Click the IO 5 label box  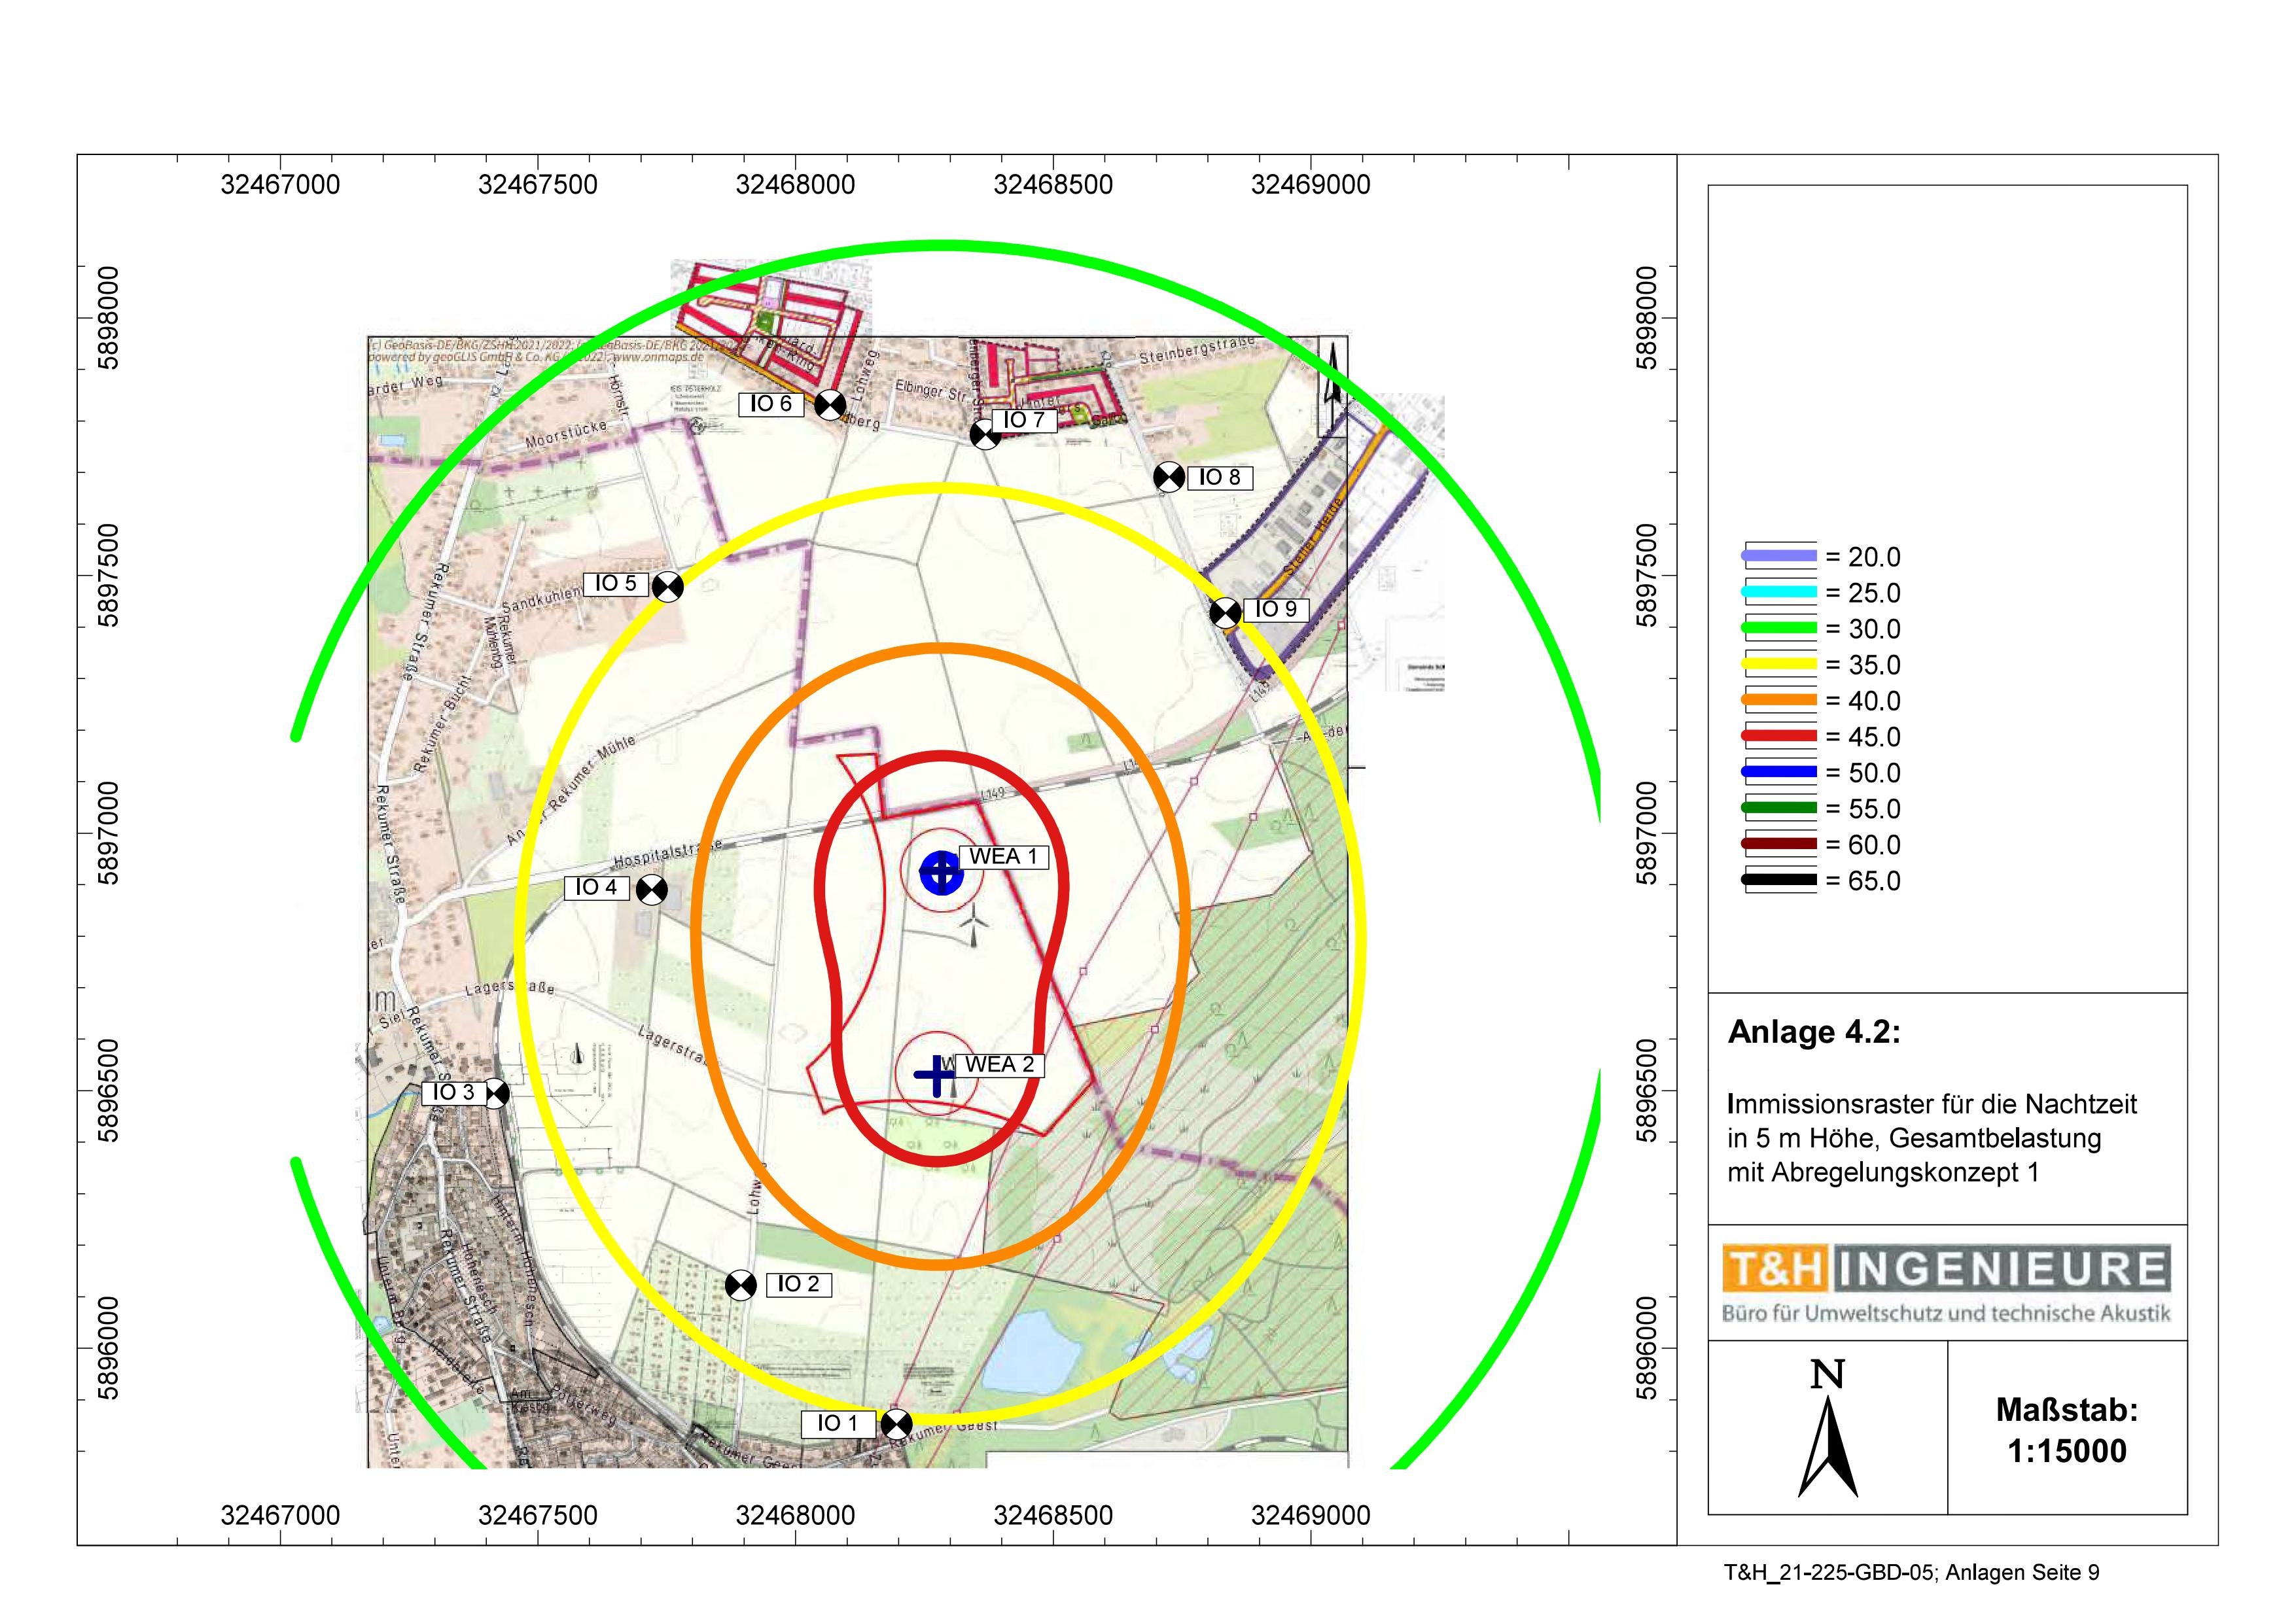(x=615, y=585)
